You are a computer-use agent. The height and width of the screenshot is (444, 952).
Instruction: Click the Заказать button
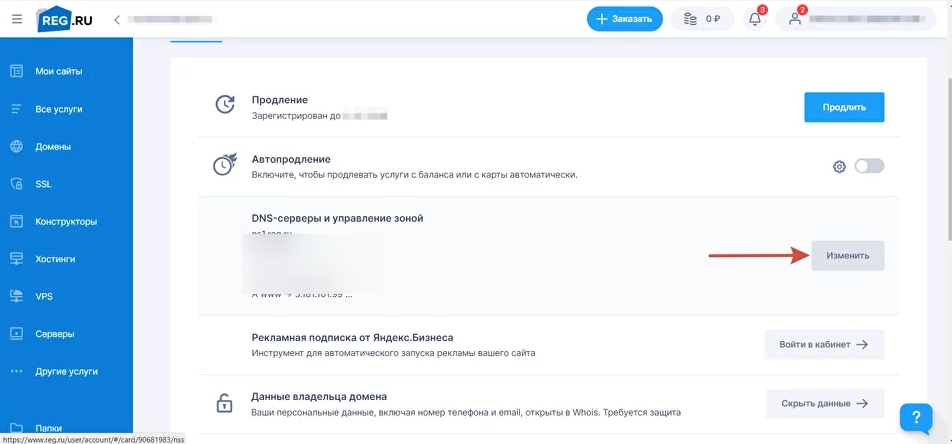[x=624, y=19]
